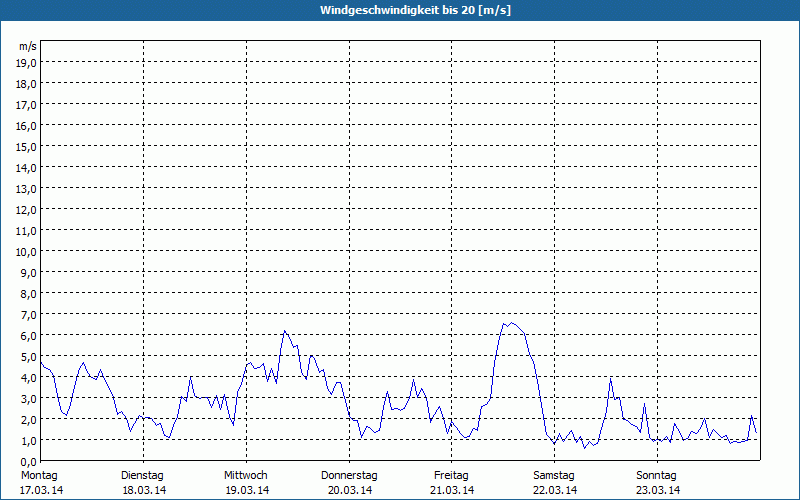Click the '20.03.14' date label
Screen dimensions: 800x500
coord(350,490)
